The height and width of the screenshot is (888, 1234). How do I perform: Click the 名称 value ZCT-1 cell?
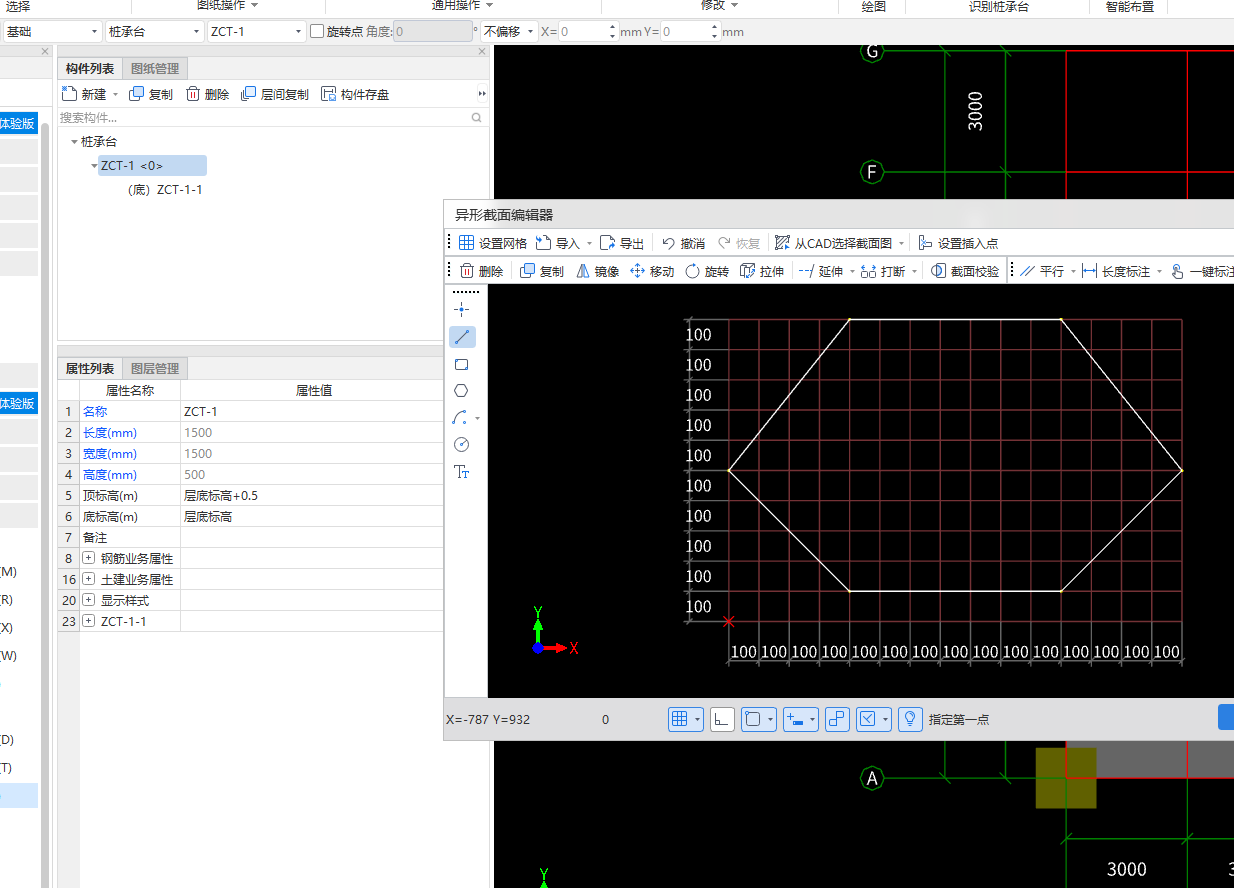click(313, 411)
